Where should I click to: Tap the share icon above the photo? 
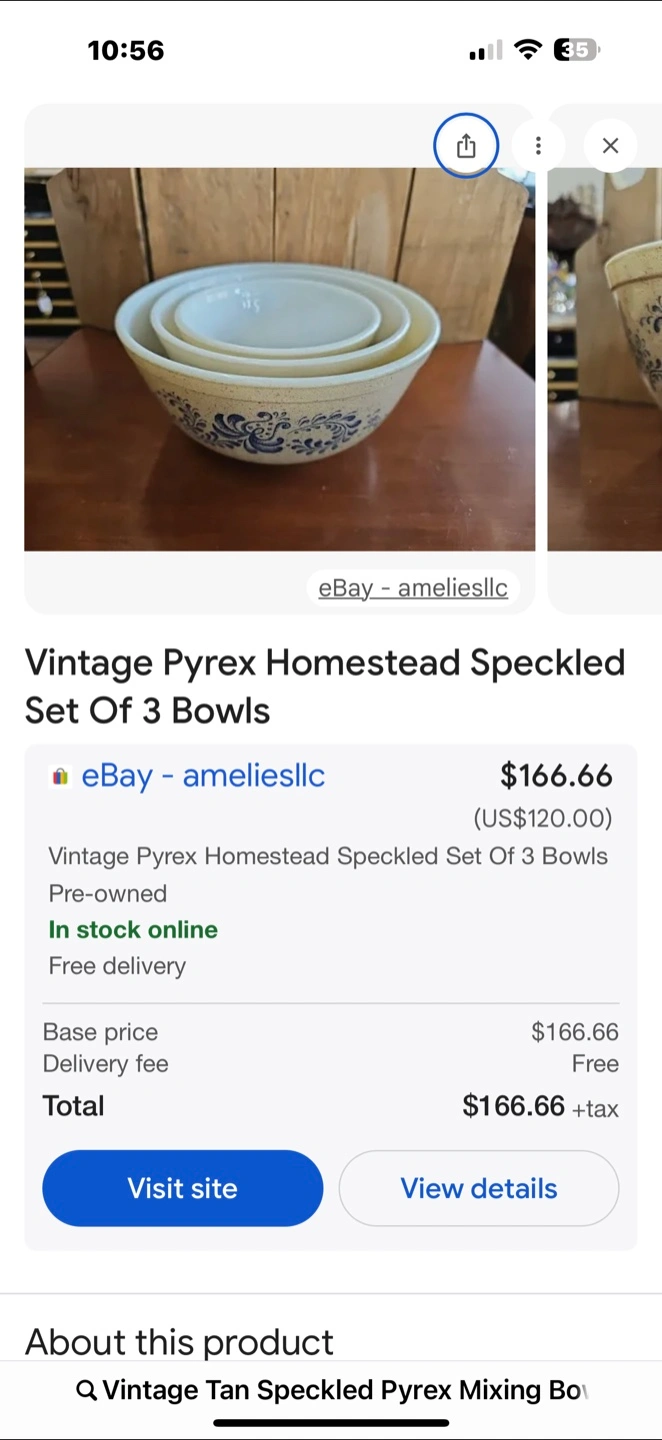466,146
